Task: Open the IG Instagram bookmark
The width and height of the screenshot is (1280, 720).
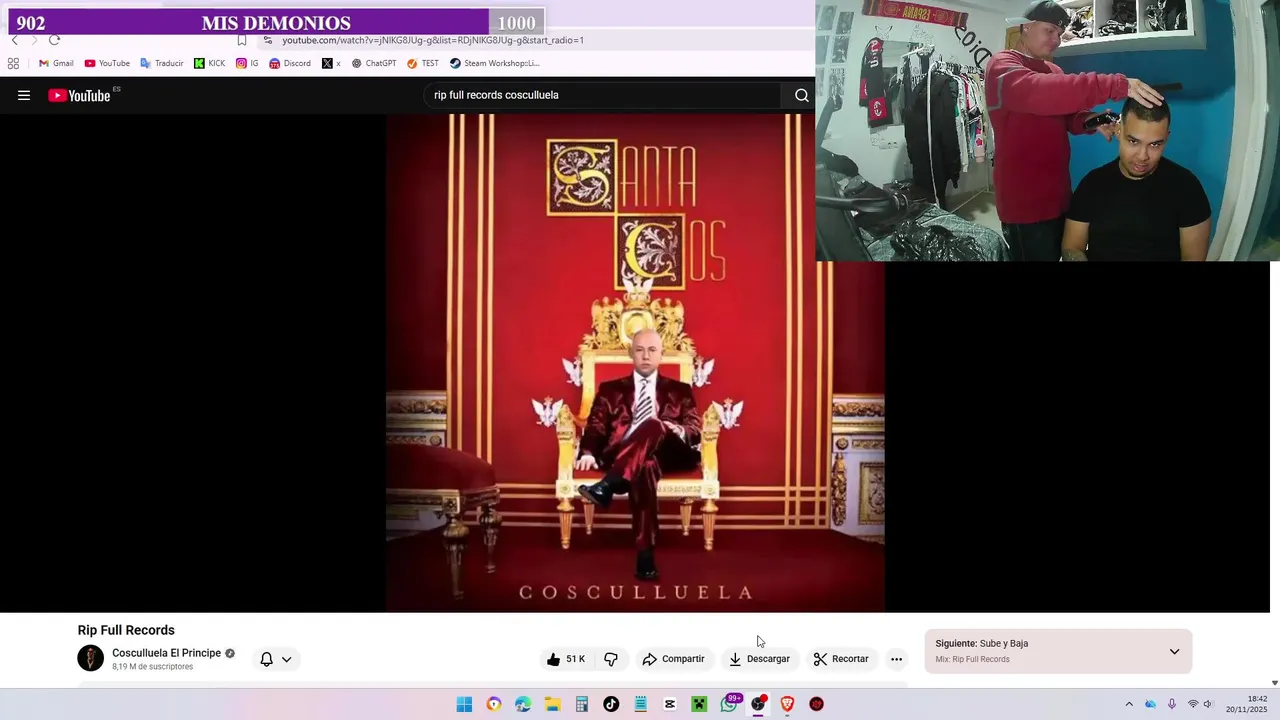Action: click(x=247, y=63)
